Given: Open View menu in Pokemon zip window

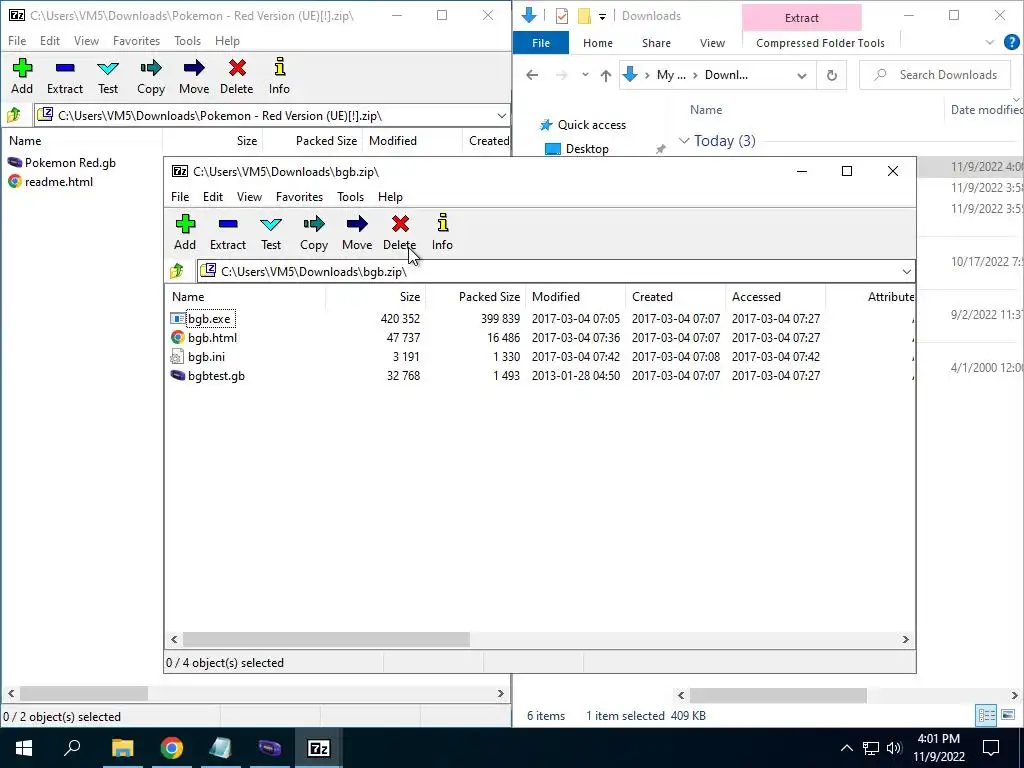Looking at the screenshot, I should (x=86, y=40).
